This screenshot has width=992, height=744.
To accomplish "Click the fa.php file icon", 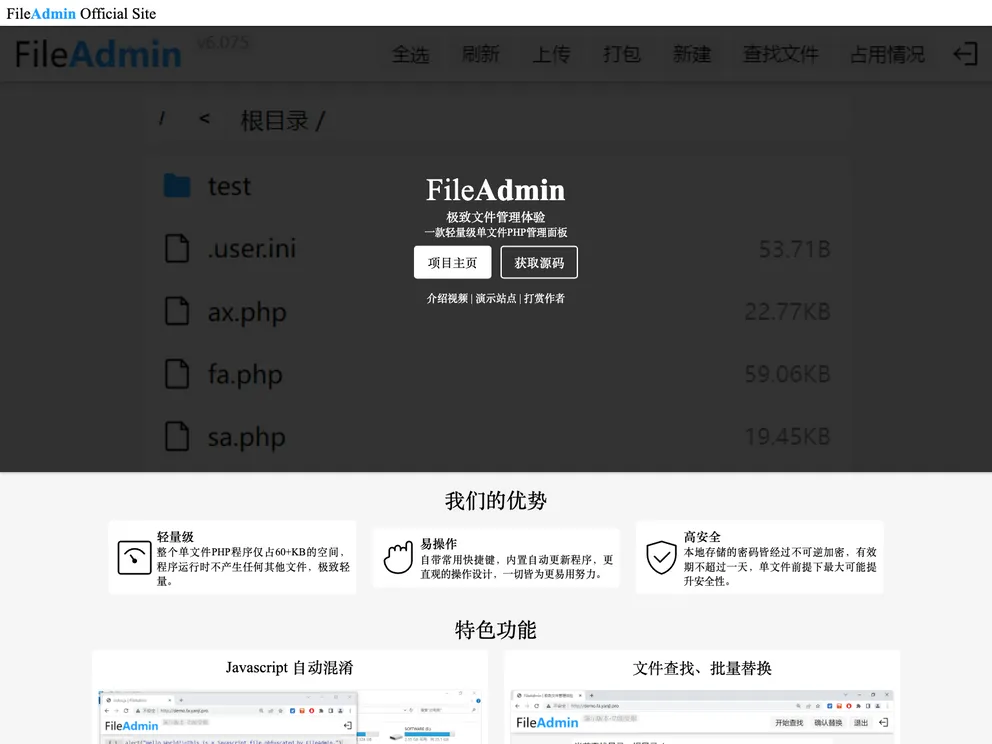I will click(x=176, y=374).
